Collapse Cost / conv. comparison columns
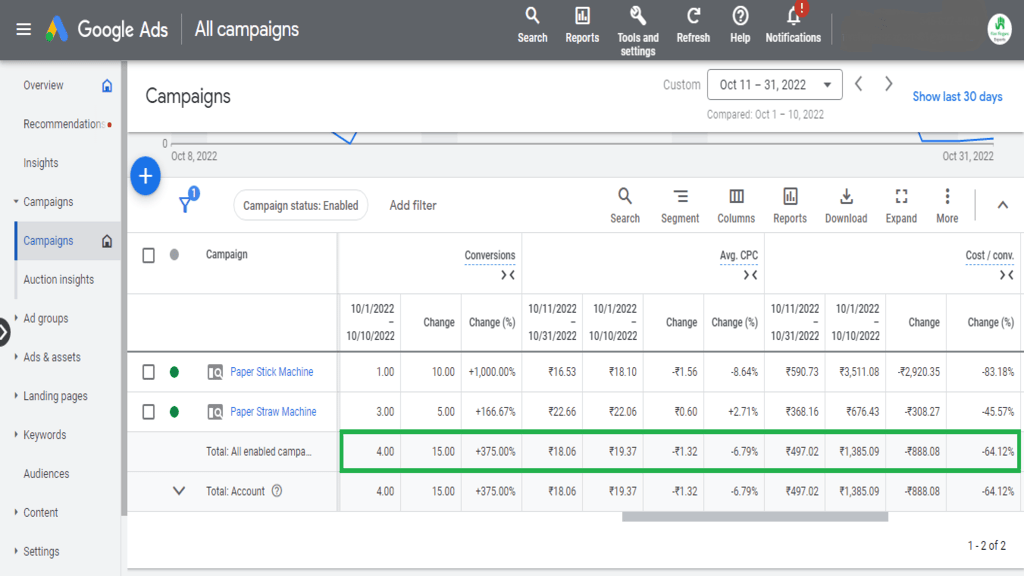Image resolution: width=1024 pixels, height=576 pixels. pyautogui.click(x=1006, y=276)
